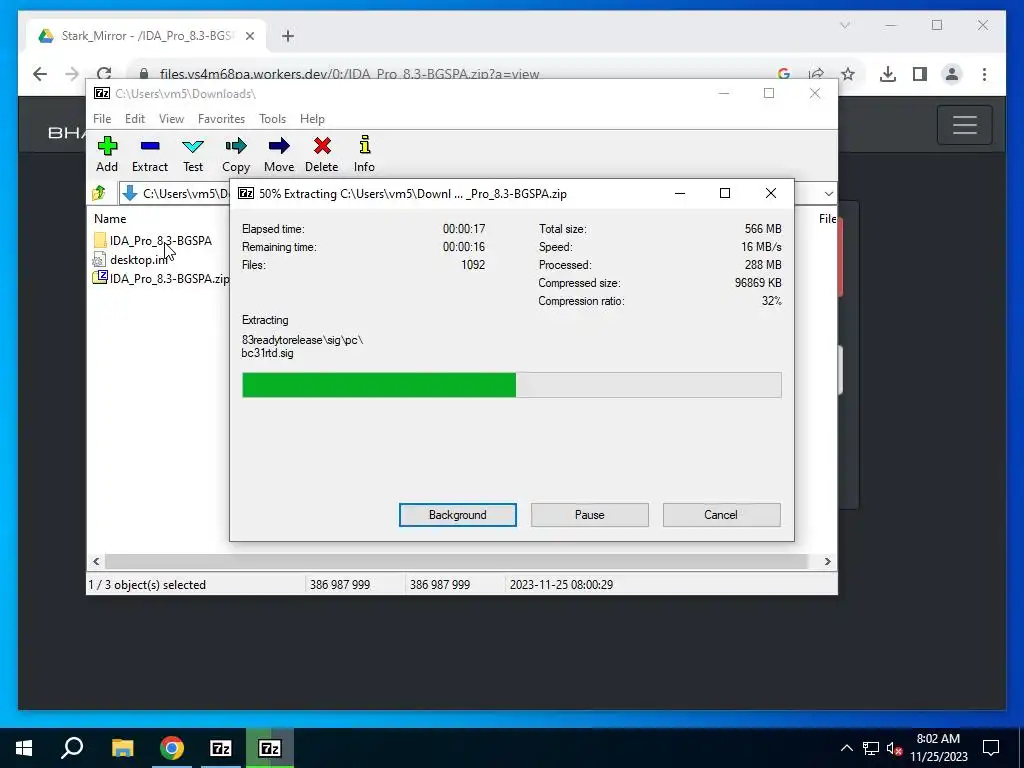Click the Copy toolbar icon in 7-Zip
The height and width of the screenshot is (768, 1024).
pyautogui.click(x=236, y=154)
